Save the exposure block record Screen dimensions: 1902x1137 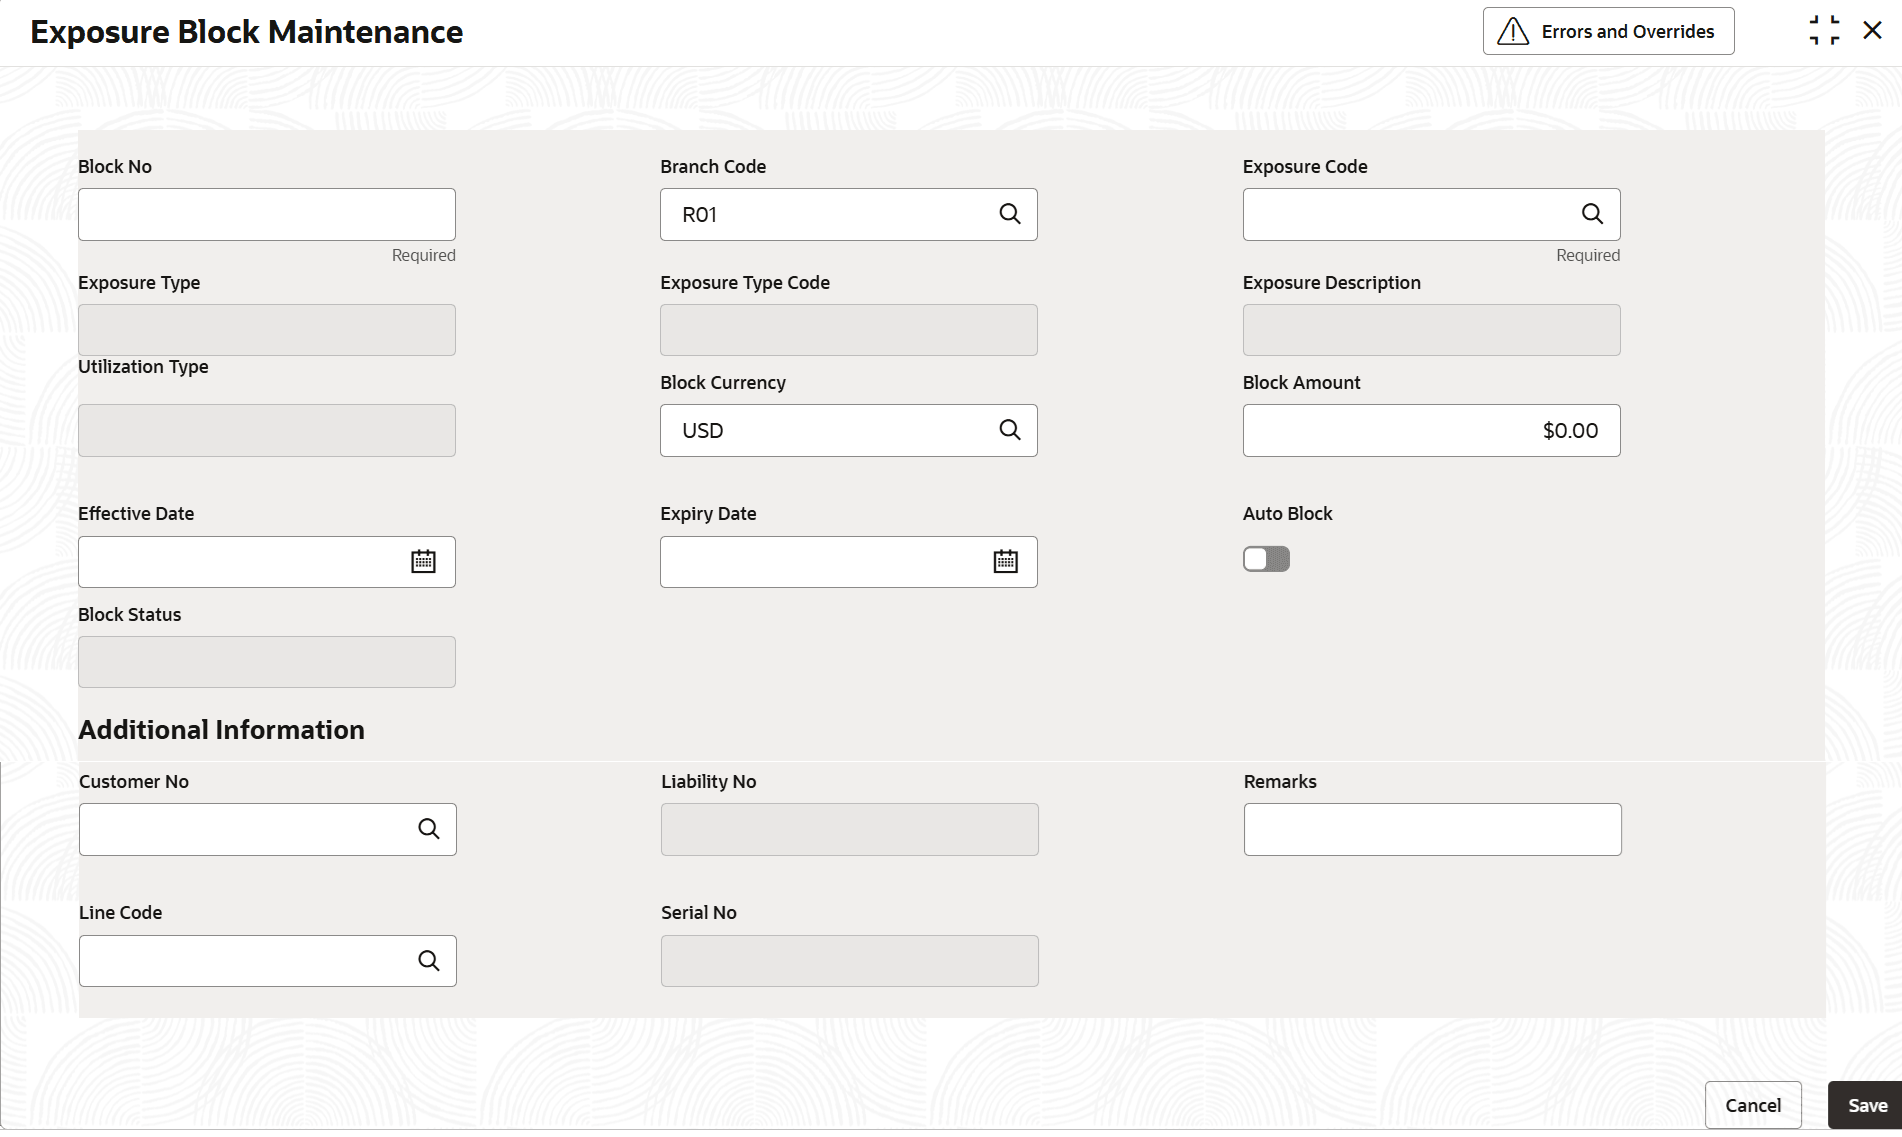(x=1866, y=1105)
